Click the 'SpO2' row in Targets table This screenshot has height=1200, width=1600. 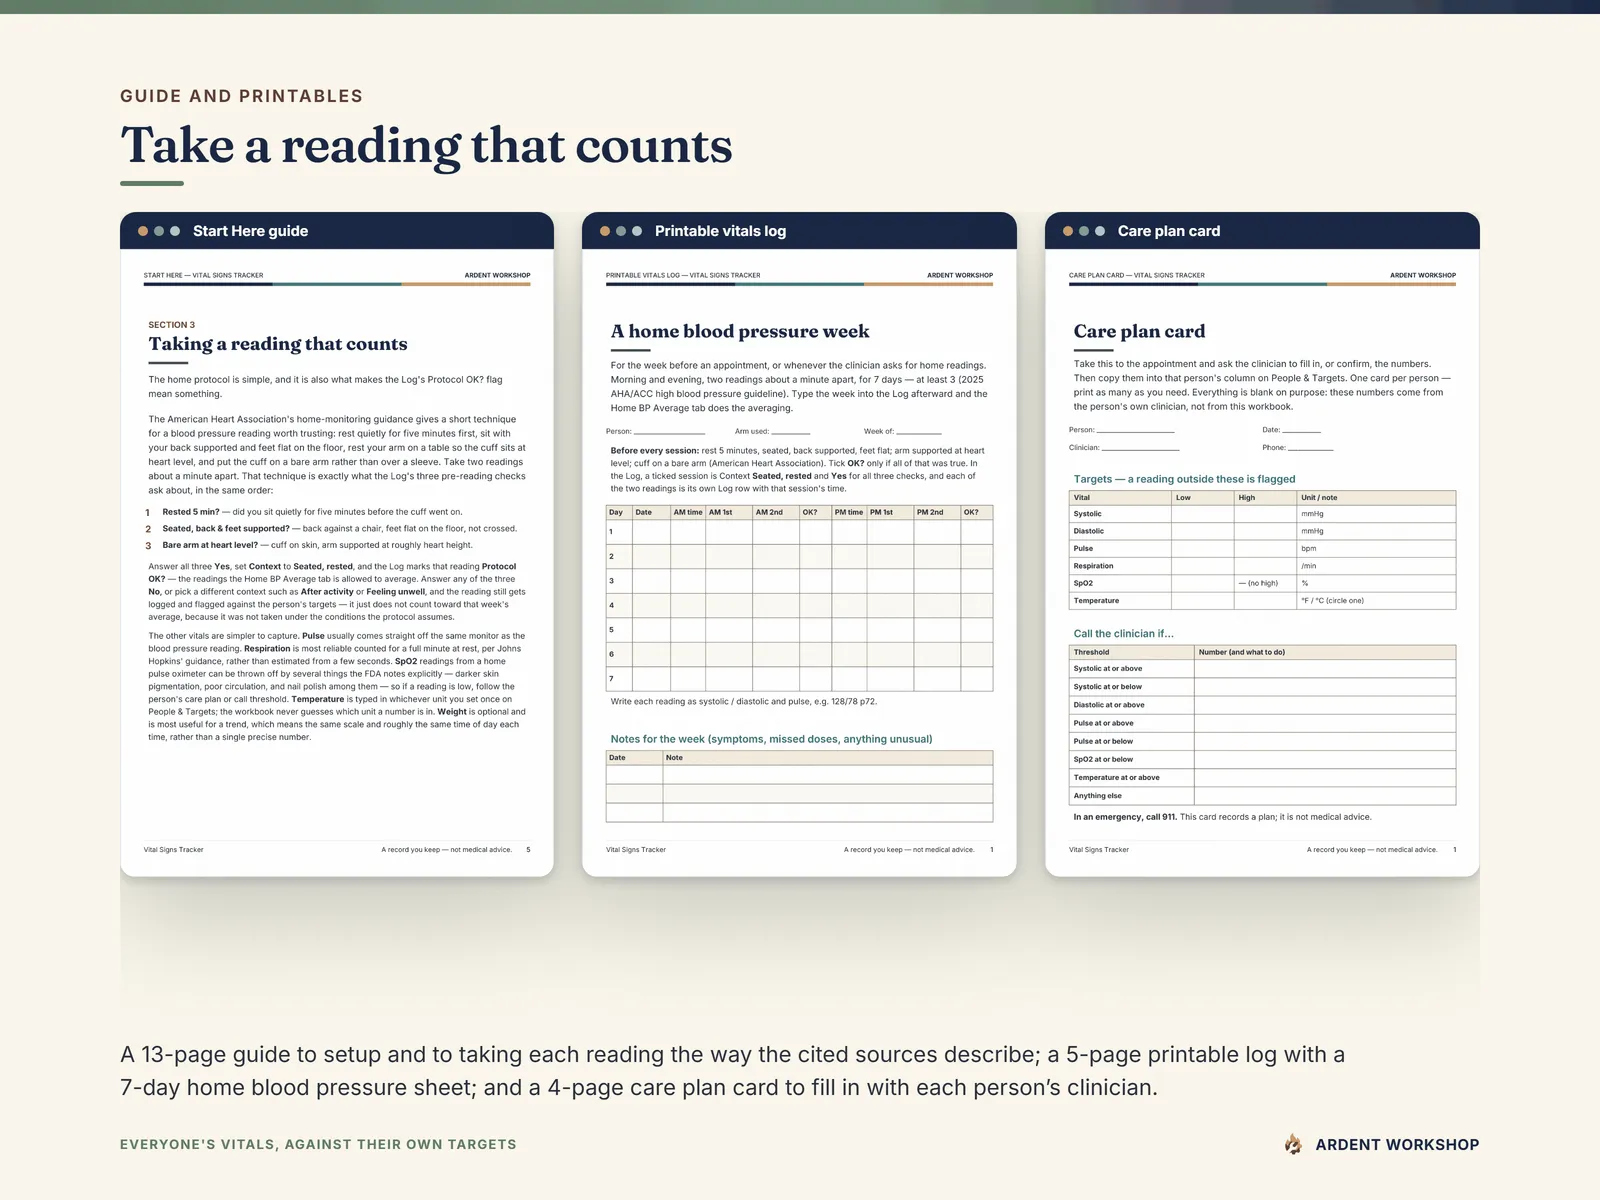pyautogui.click(x=1262, y=583)
